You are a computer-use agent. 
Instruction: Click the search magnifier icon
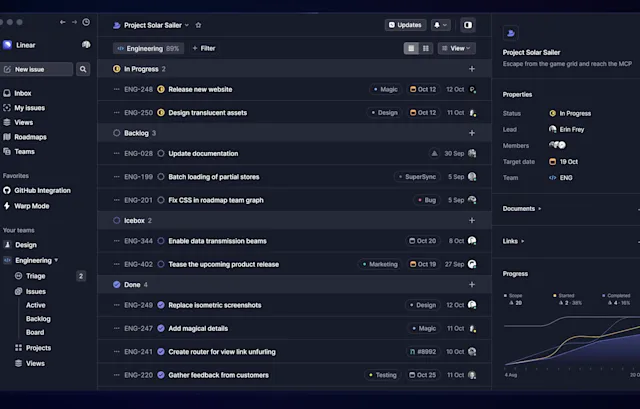click(83, 69)
